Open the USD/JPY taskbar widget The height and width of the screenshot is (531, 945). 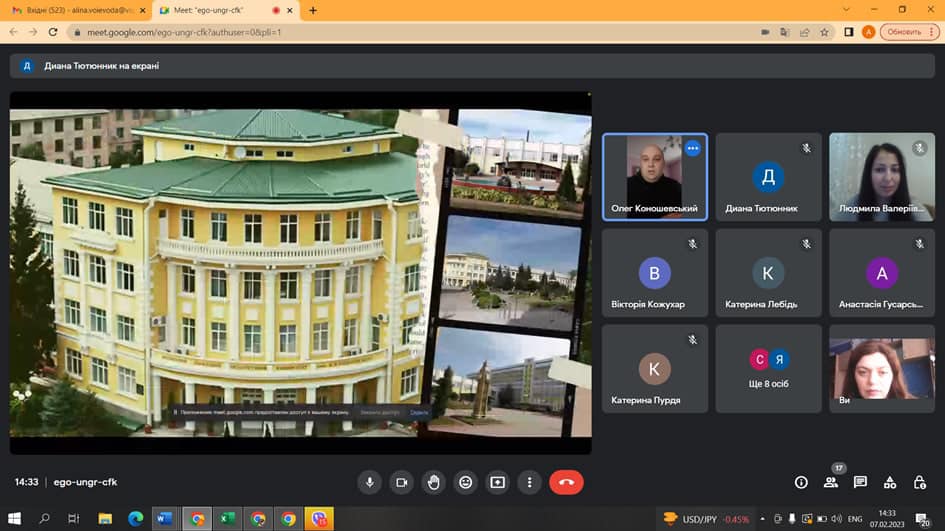706,519
